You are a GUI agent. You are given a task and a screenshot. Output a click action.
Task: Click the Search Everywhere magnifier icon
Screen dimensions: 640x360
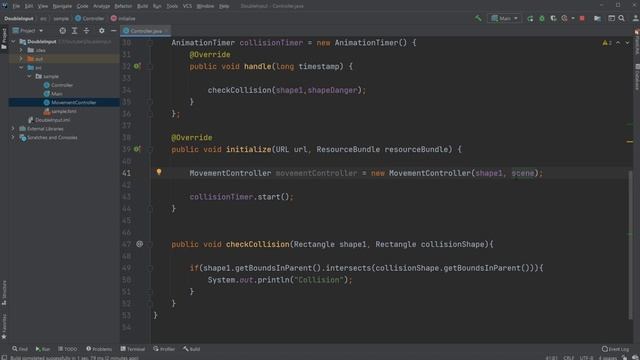point(622,18)
